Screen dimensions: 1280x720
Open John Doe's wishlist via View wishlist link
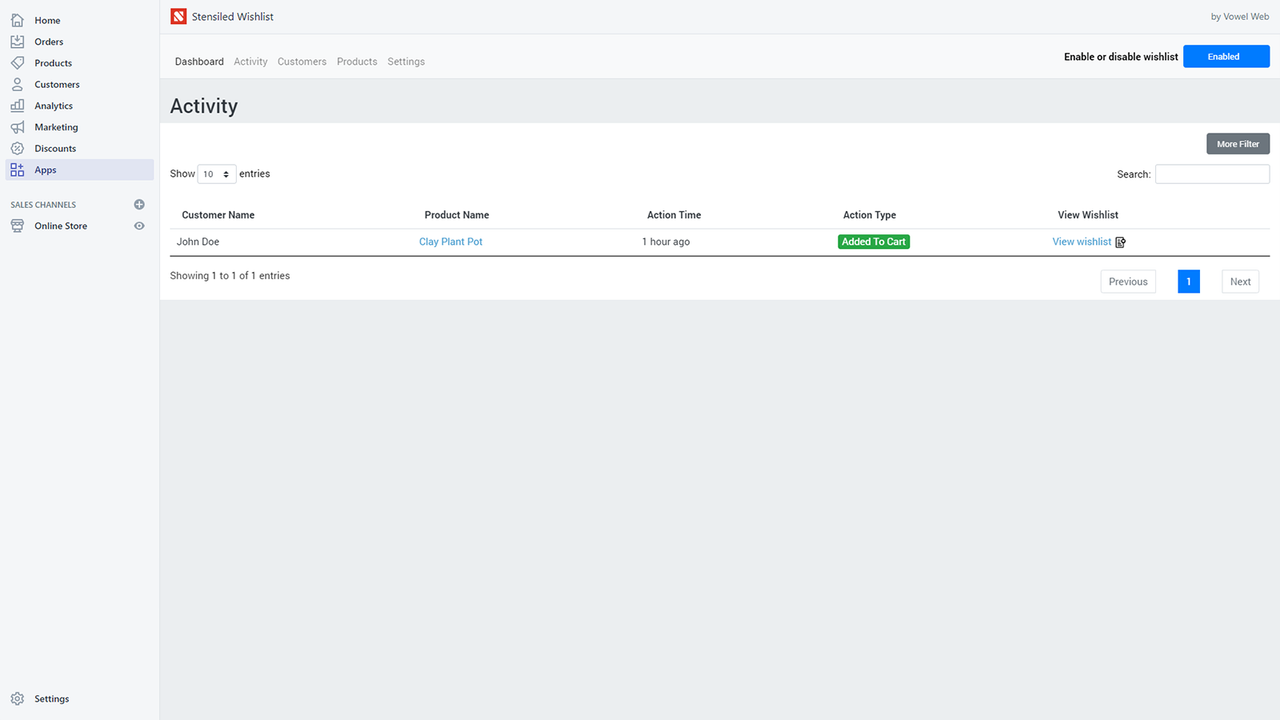[1081, 241]
